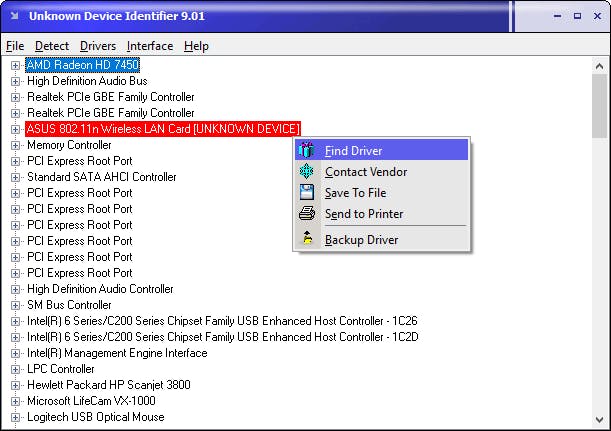
Task: Select LPC Controller entry
Action: click(61, 369)
